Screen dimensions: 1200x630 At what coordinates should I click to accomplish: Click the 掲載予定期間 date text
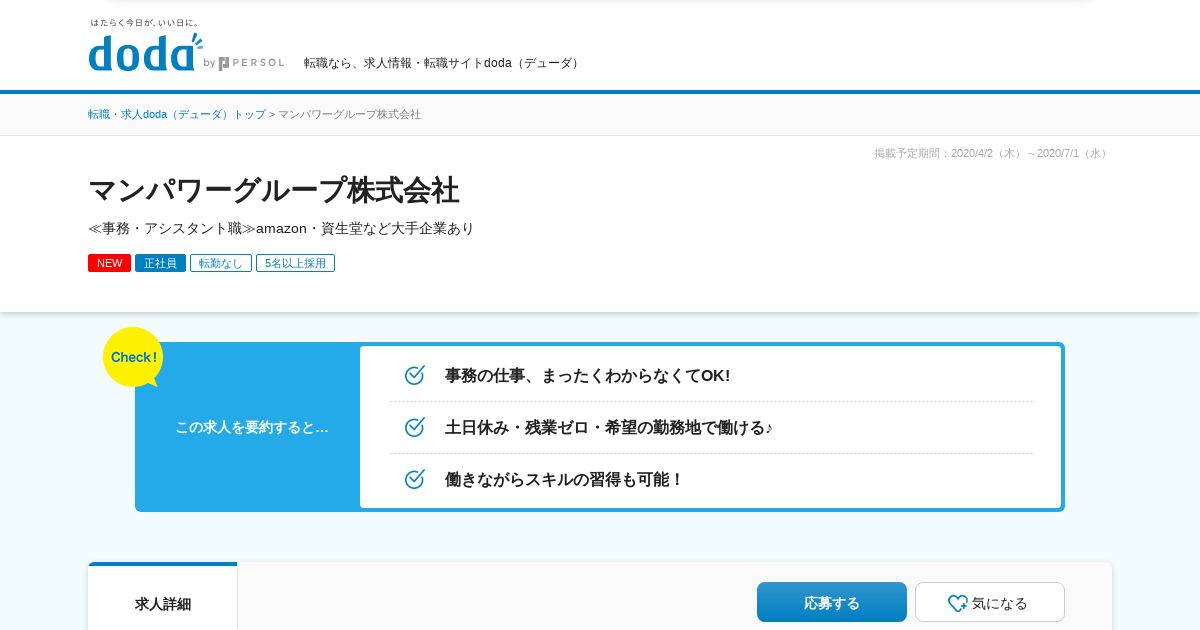pyautogui.click(x=992, y=153)
